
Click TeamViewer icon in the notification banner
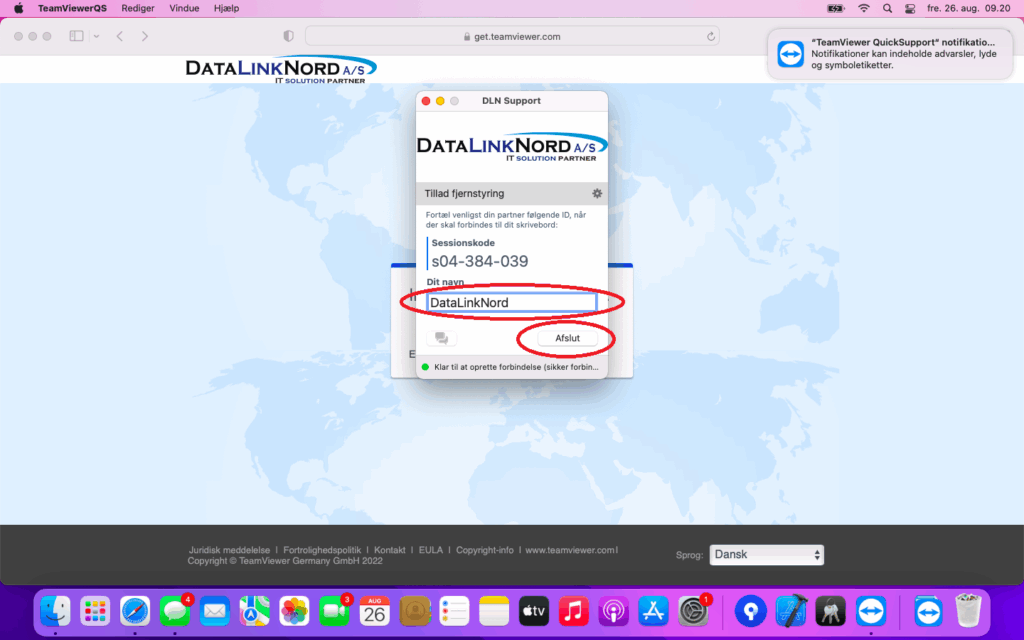791,53
